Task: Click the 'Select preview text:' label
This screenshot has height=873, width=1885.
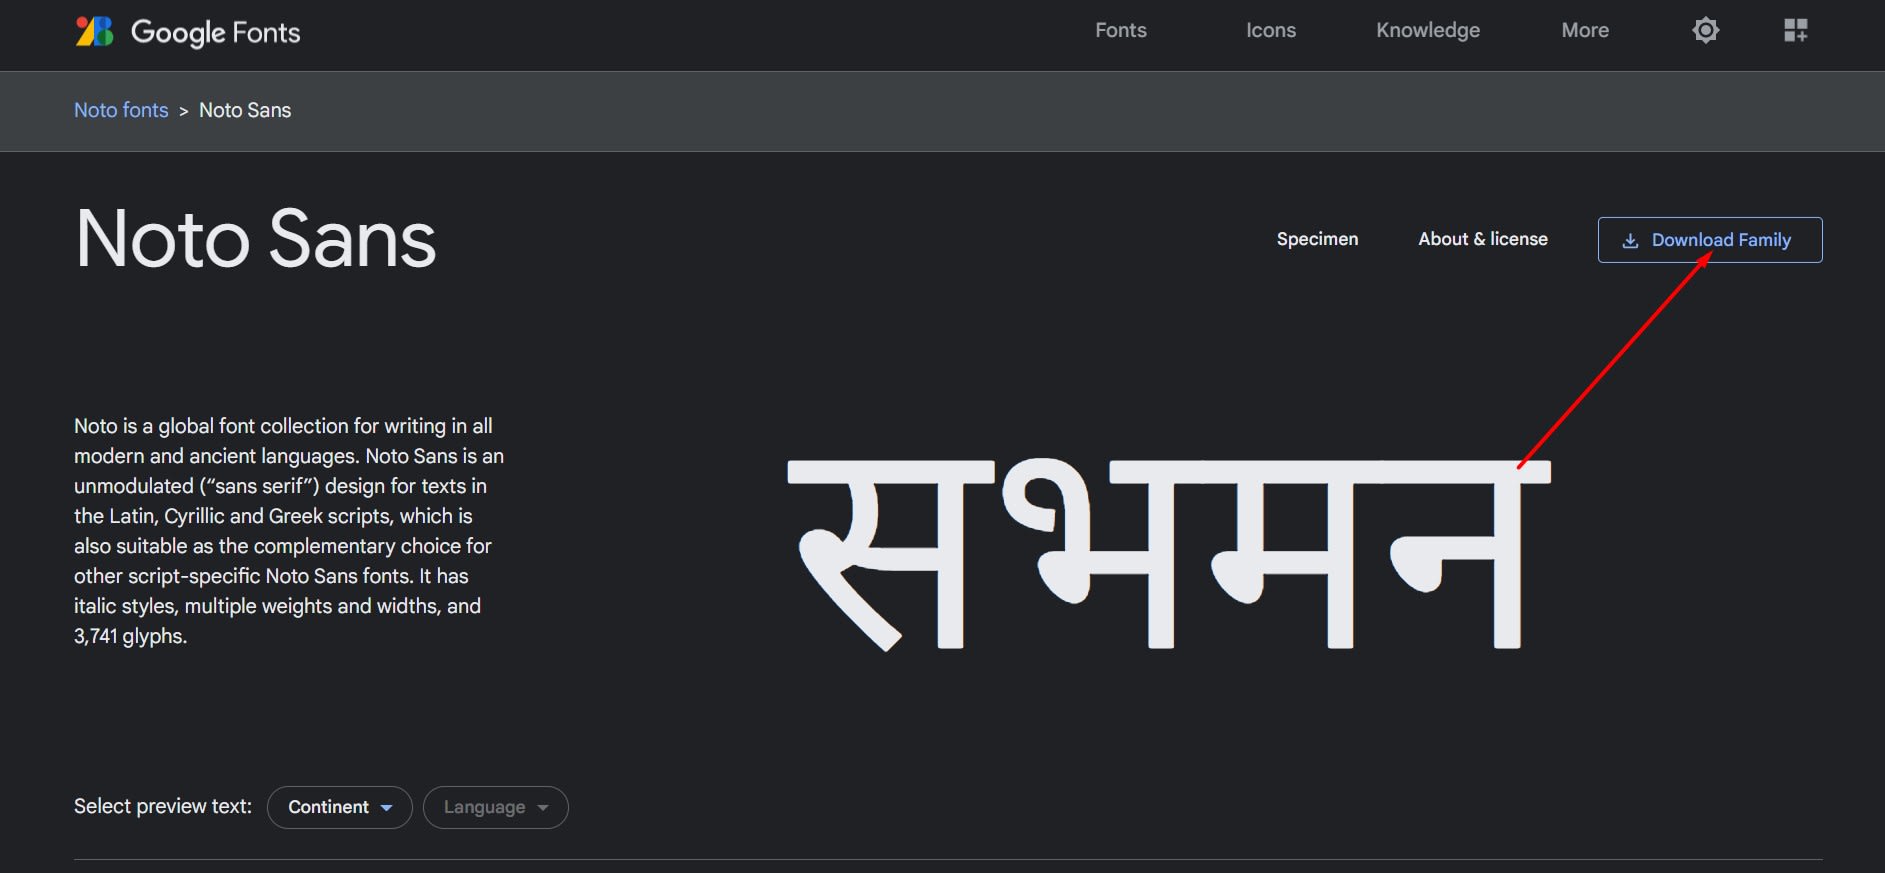Action: pos(163,806)
